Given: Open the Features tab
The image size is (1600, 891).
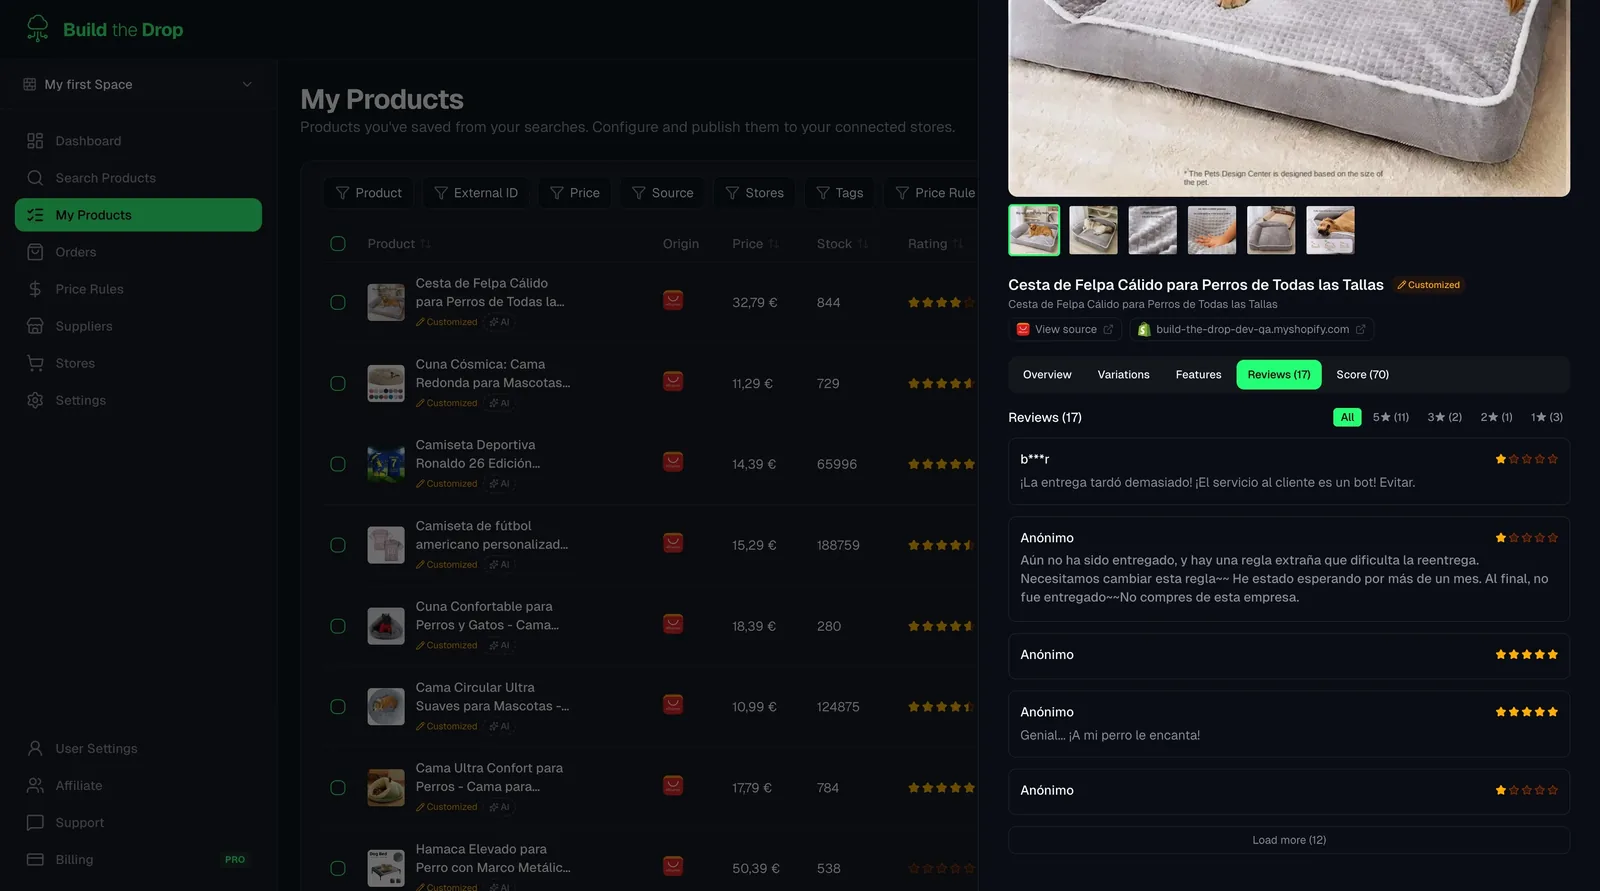Looking at the screenshot, I should click(x=1198, y=375).
